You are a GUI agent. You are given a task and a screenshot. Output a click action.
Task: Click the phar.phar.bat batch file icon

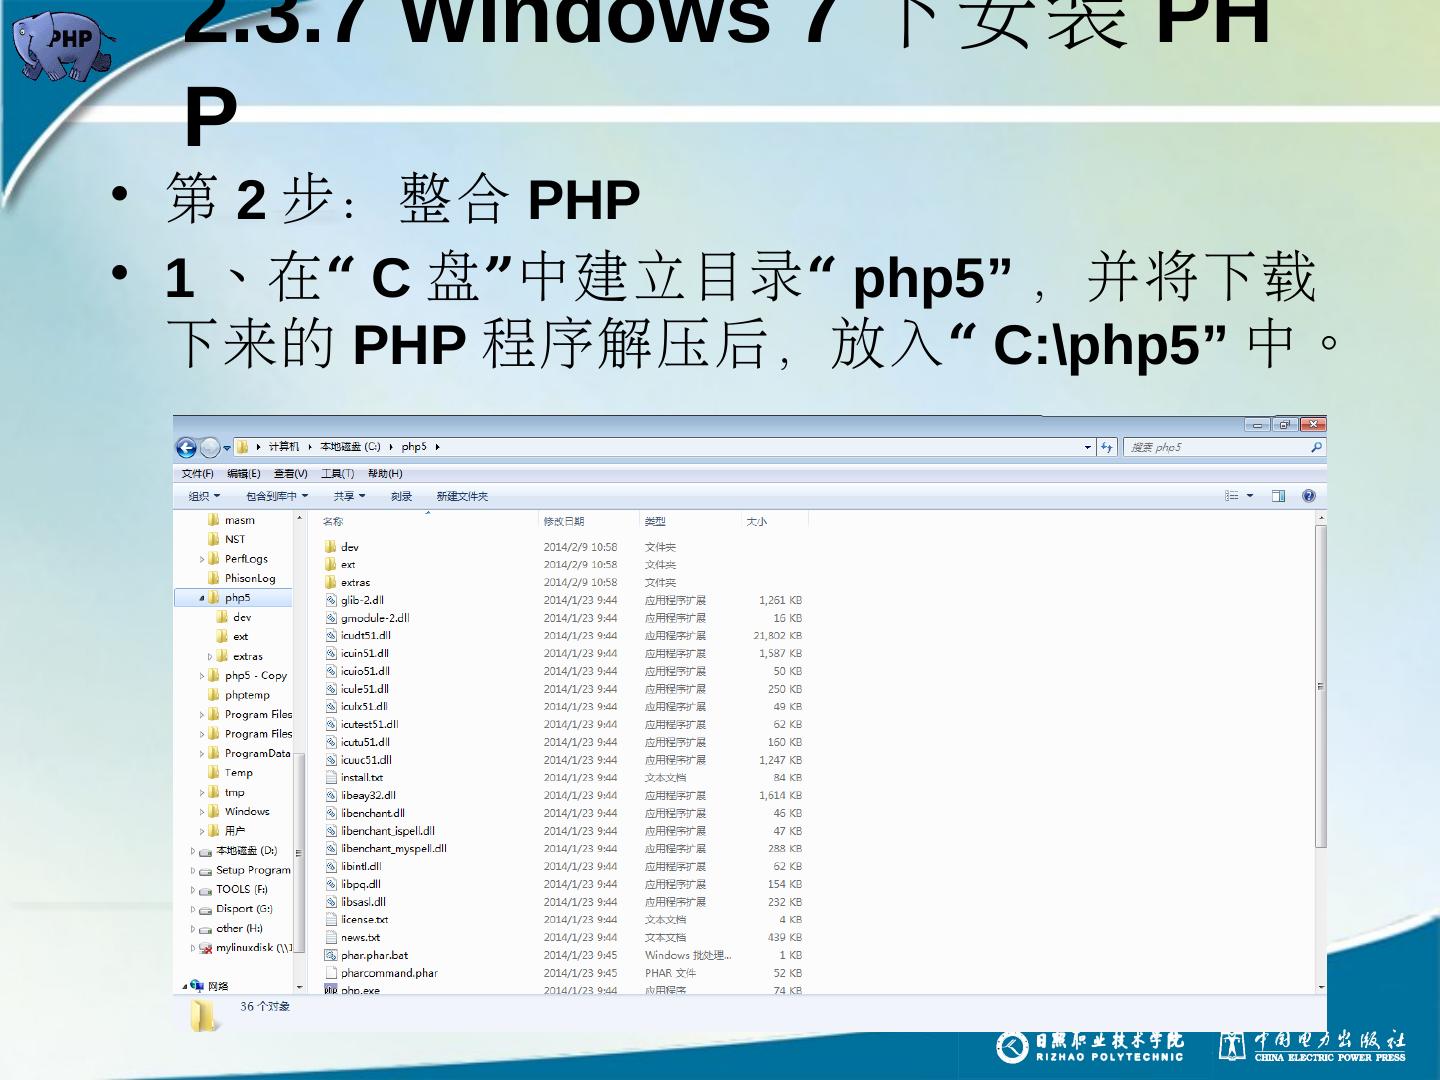click(x=331, y=955)
